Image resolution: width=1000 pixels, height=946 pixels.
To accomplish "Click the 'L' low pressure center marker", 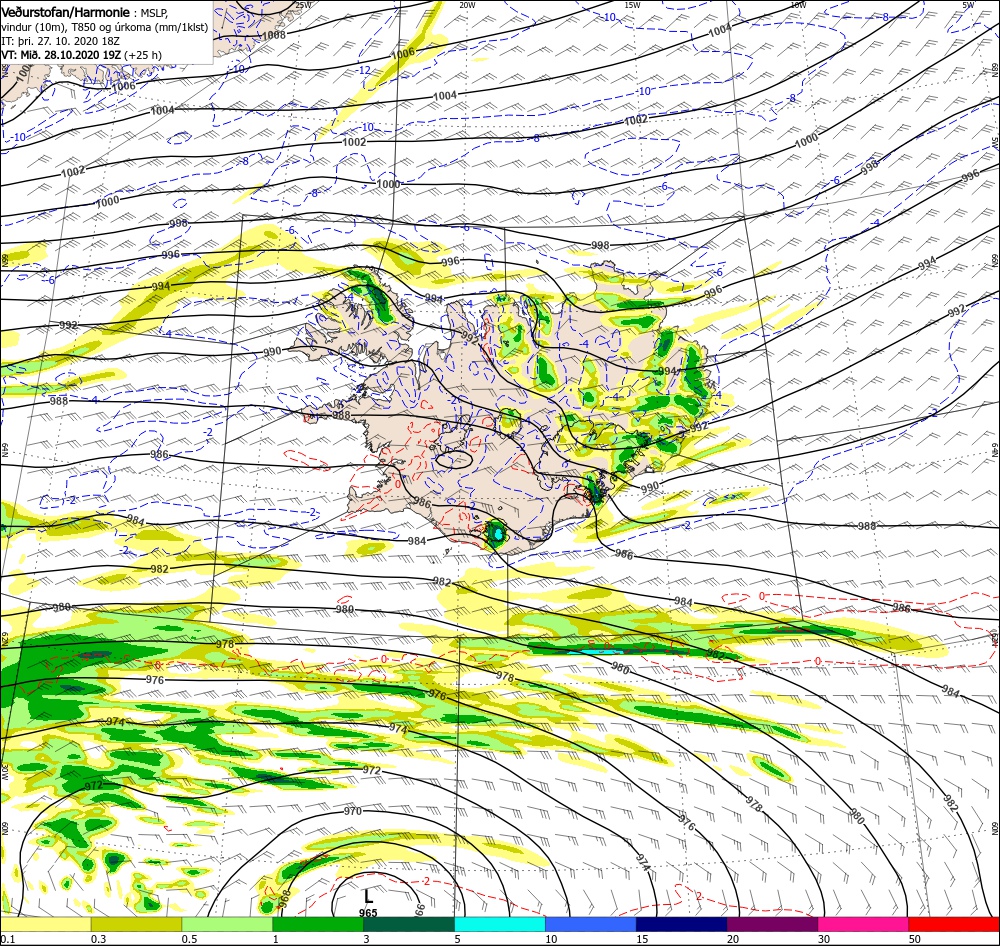I will tap(368, 898).
